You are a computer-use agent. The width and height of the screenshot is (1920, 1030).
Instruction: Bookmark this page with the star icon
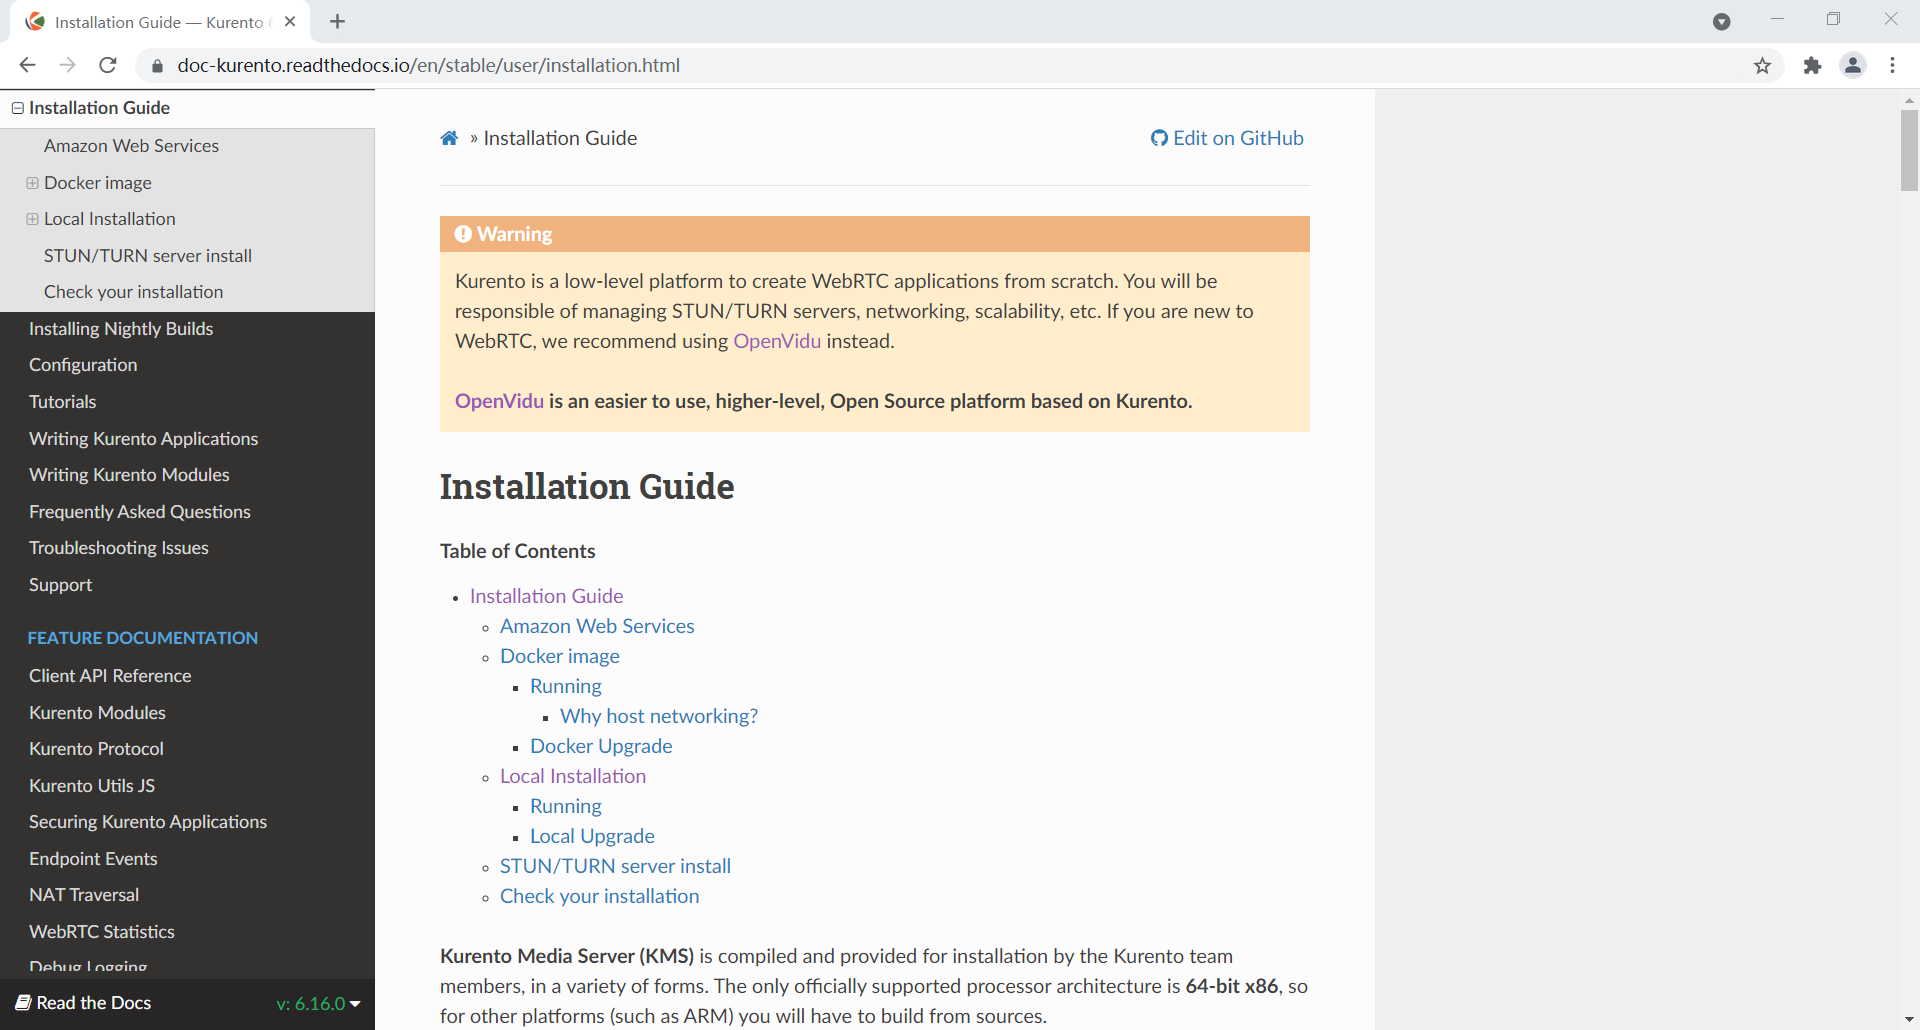pos(1762,66)
